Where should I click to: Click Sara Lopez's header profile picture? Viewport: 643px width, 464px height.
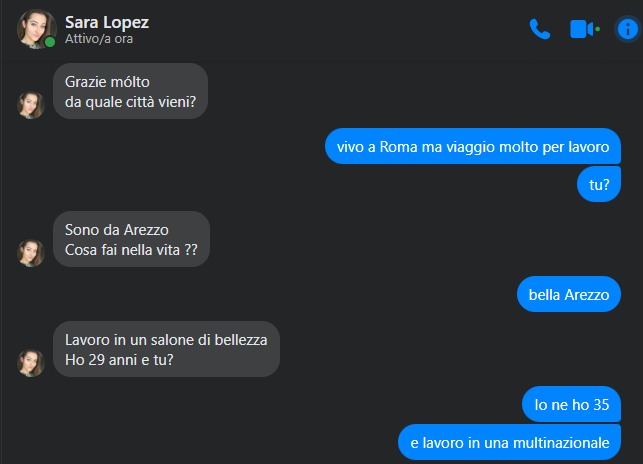click(x=35, y=29)
